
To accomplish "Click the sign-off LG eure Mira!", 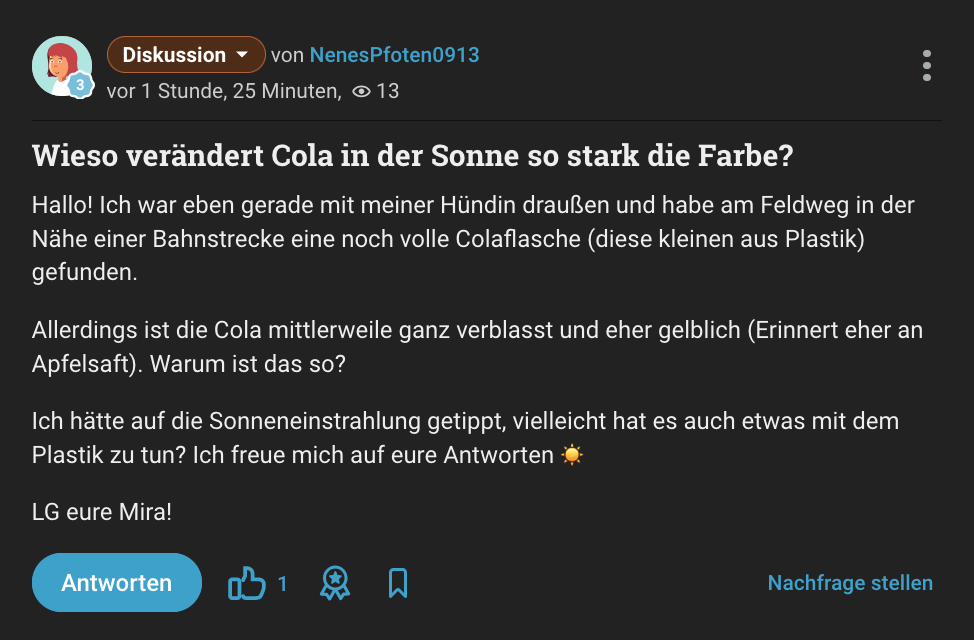I will [x=102, y=512].
